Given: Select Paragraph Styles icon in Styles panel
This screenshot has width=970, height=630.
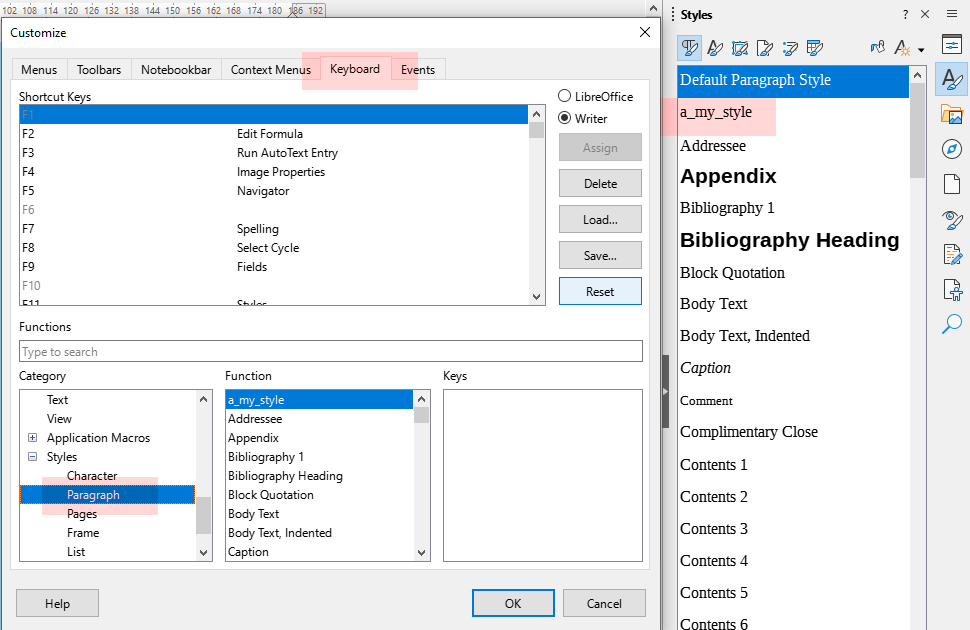Looking at the screenshot, I should [690, 48].
